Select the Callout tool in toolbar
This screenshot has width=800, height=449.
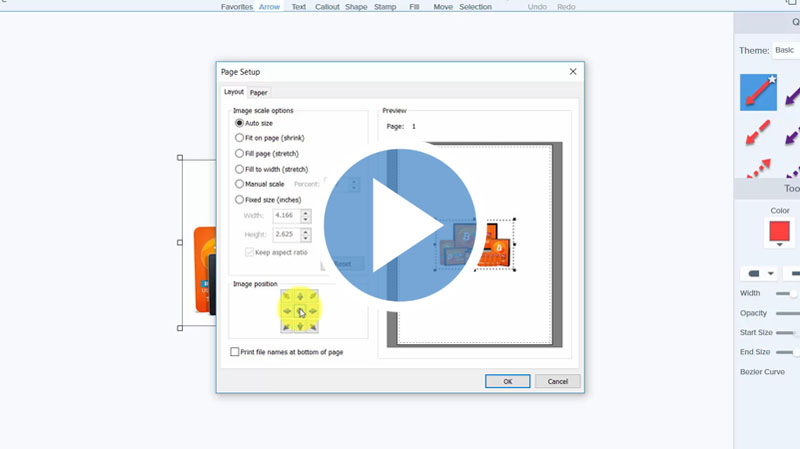(327, 7)
